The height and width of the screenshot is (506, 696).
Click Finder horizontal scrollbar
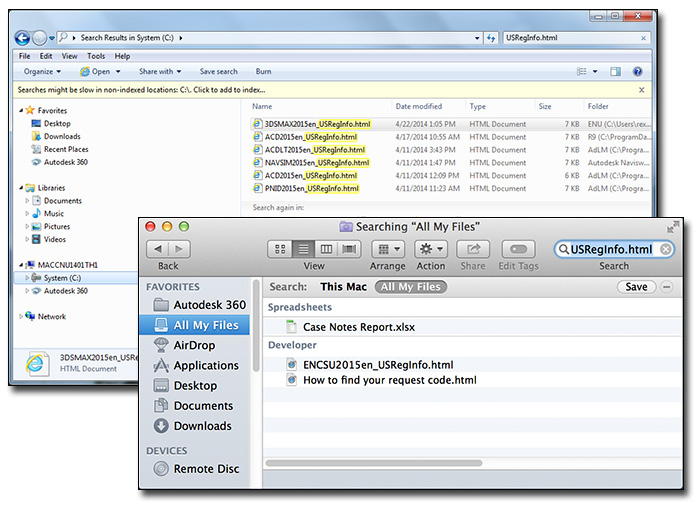tap(374, 463)
